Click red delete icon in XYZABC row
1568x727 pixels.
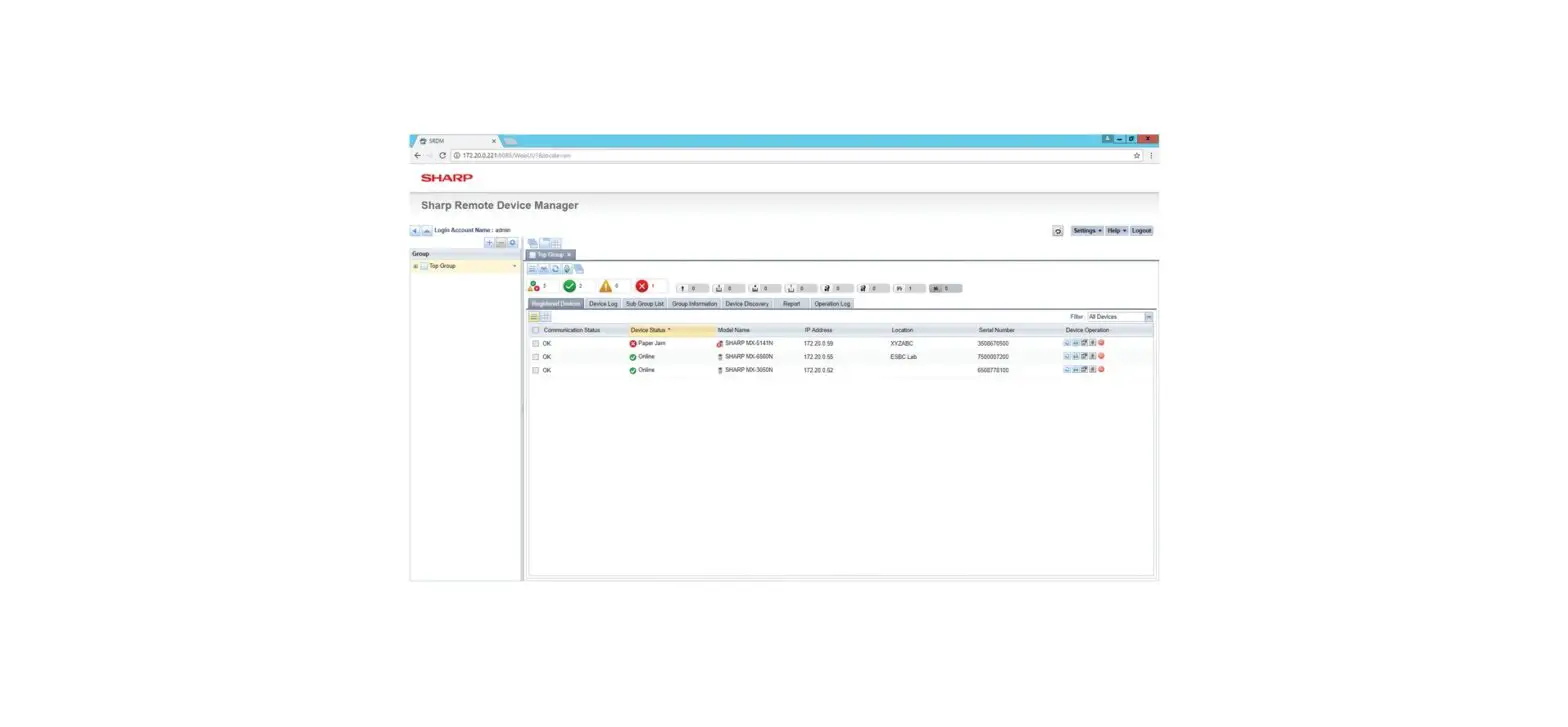[x=1101, y=343]
